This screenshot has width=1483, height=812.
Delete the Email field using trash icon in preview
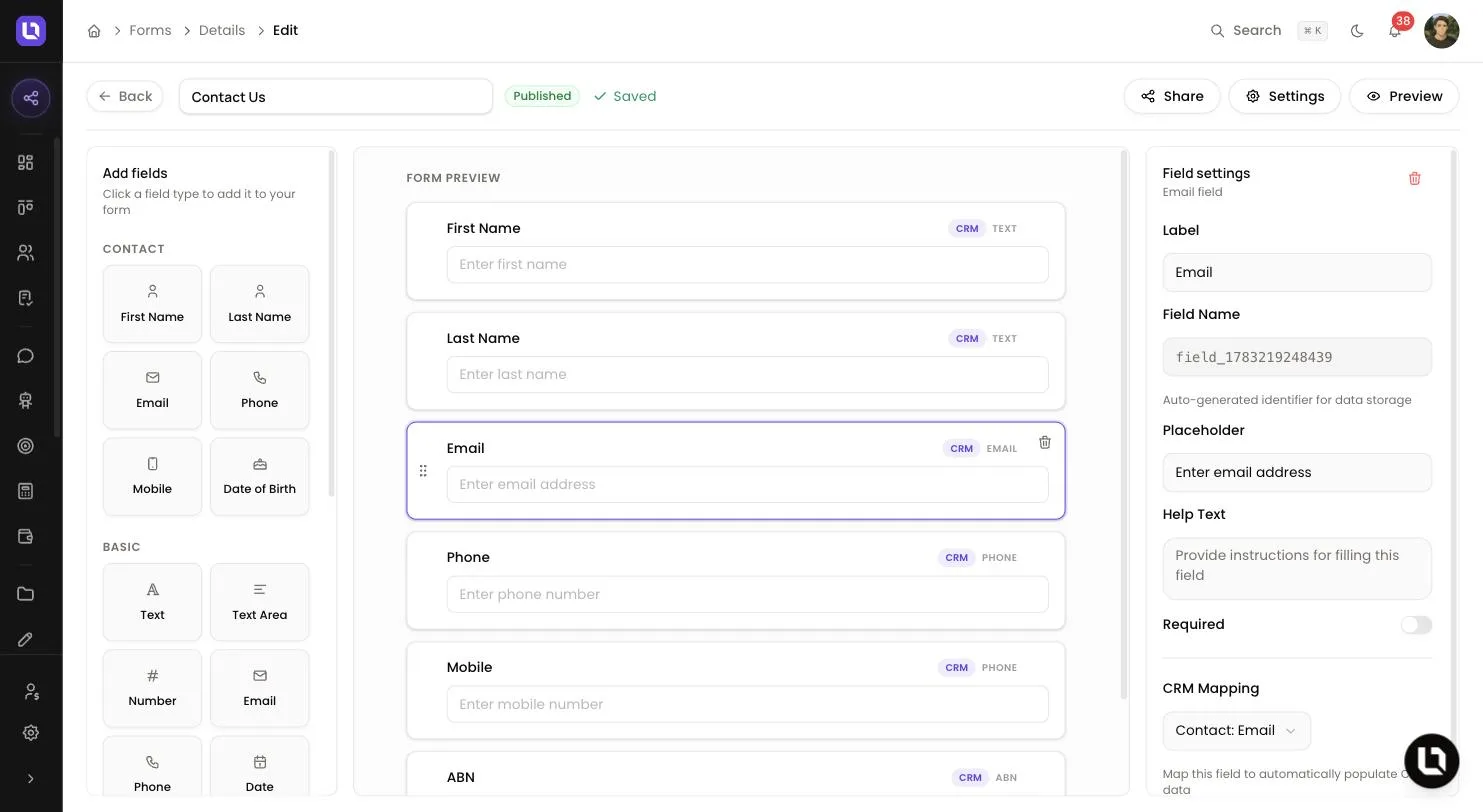coord(1044,443)
